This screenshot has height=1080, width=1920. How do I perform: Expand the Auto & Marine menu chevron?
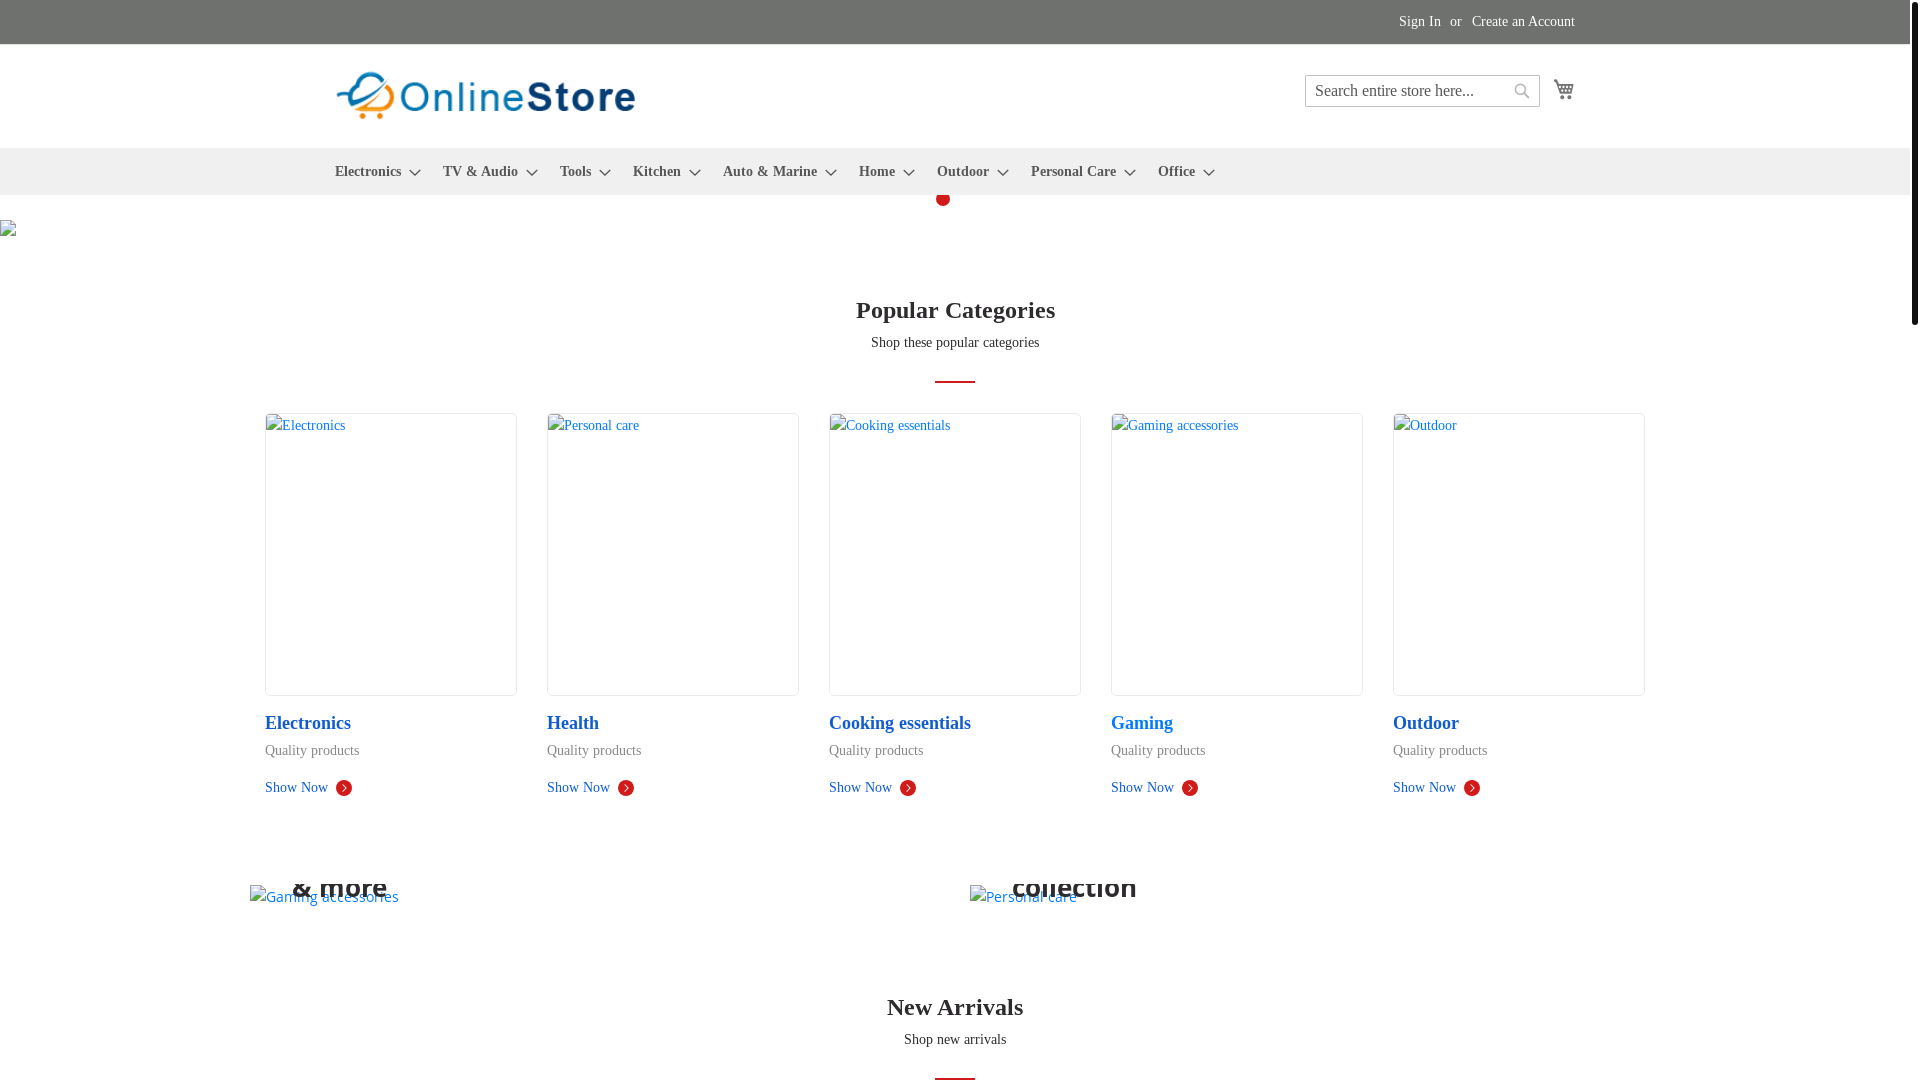(x=831, y=173)
